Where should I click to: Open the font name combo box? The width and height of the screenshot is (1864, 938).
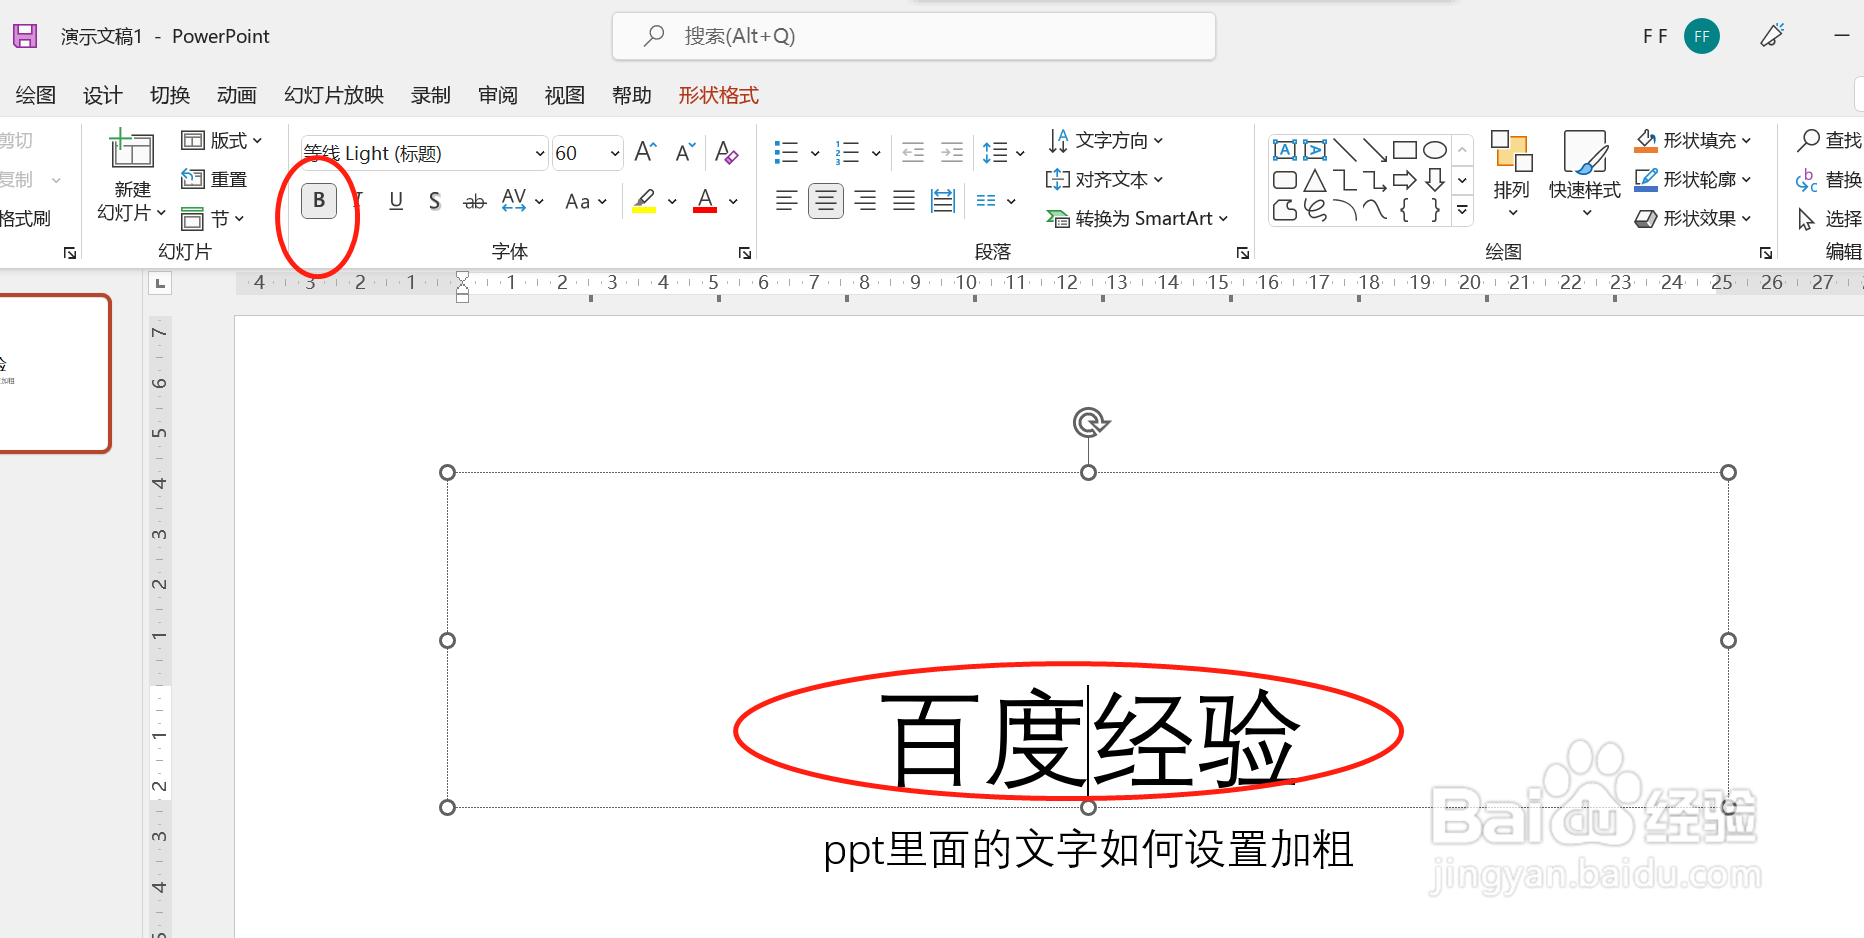click(425, 153)
